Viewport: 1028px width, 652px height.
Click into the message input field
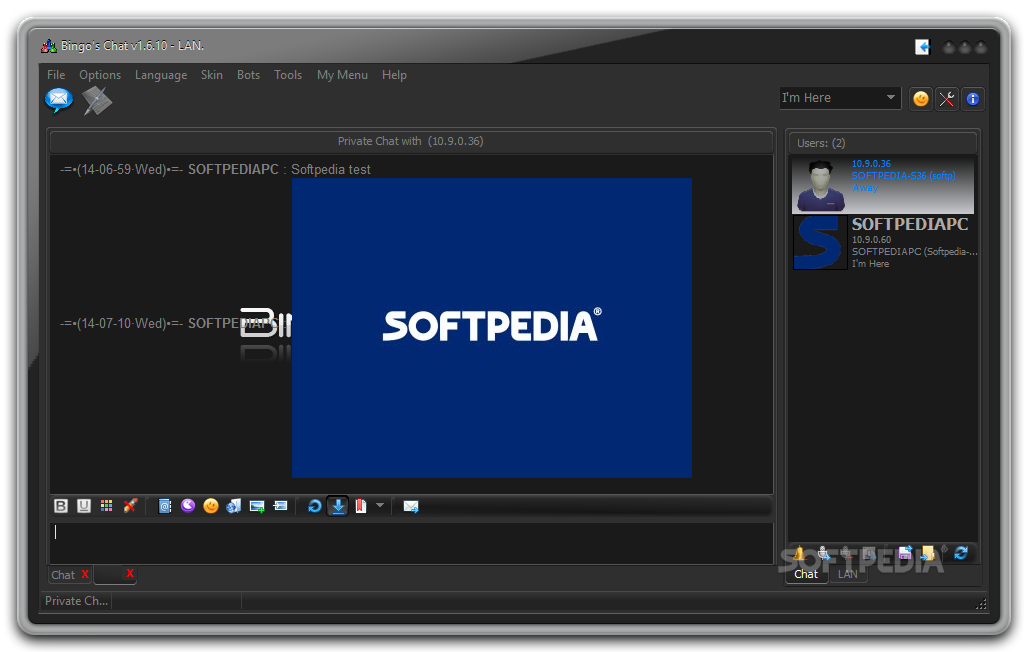[x=411, y=542]
